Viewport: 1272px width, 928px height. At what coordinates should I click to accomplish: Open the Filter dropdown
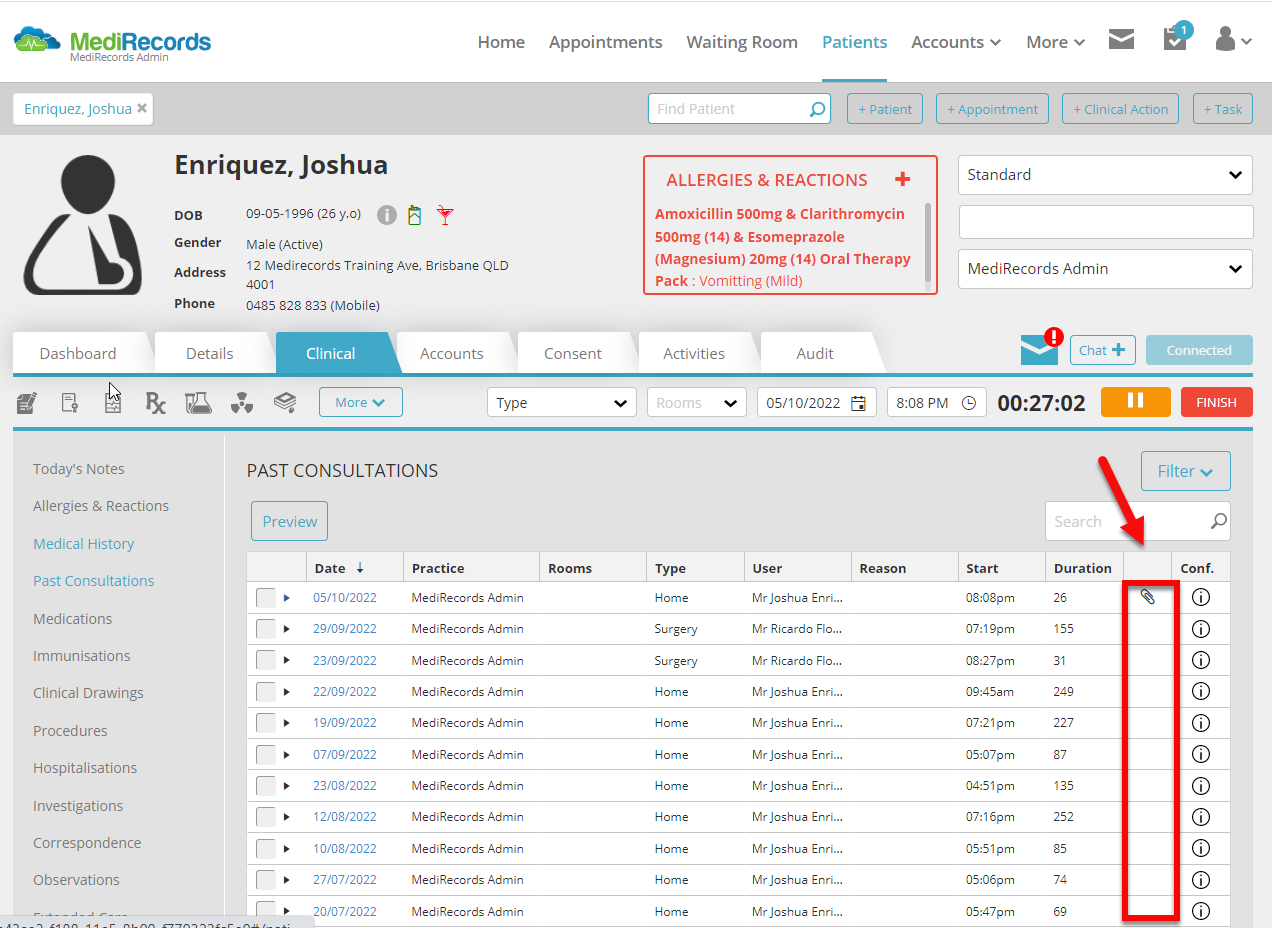1186,471
